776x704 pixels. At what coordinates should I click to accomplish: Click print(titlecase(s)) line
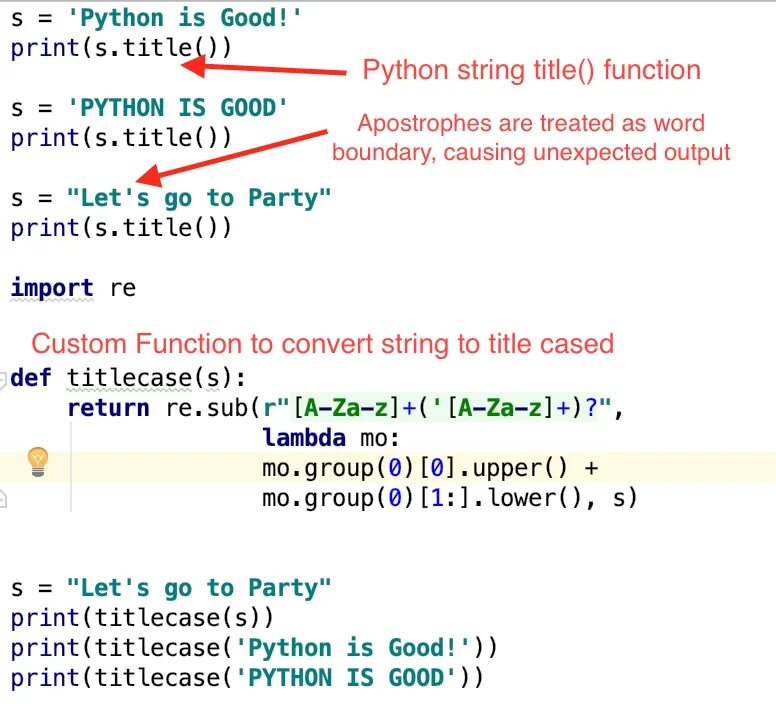tap(142, 618)
